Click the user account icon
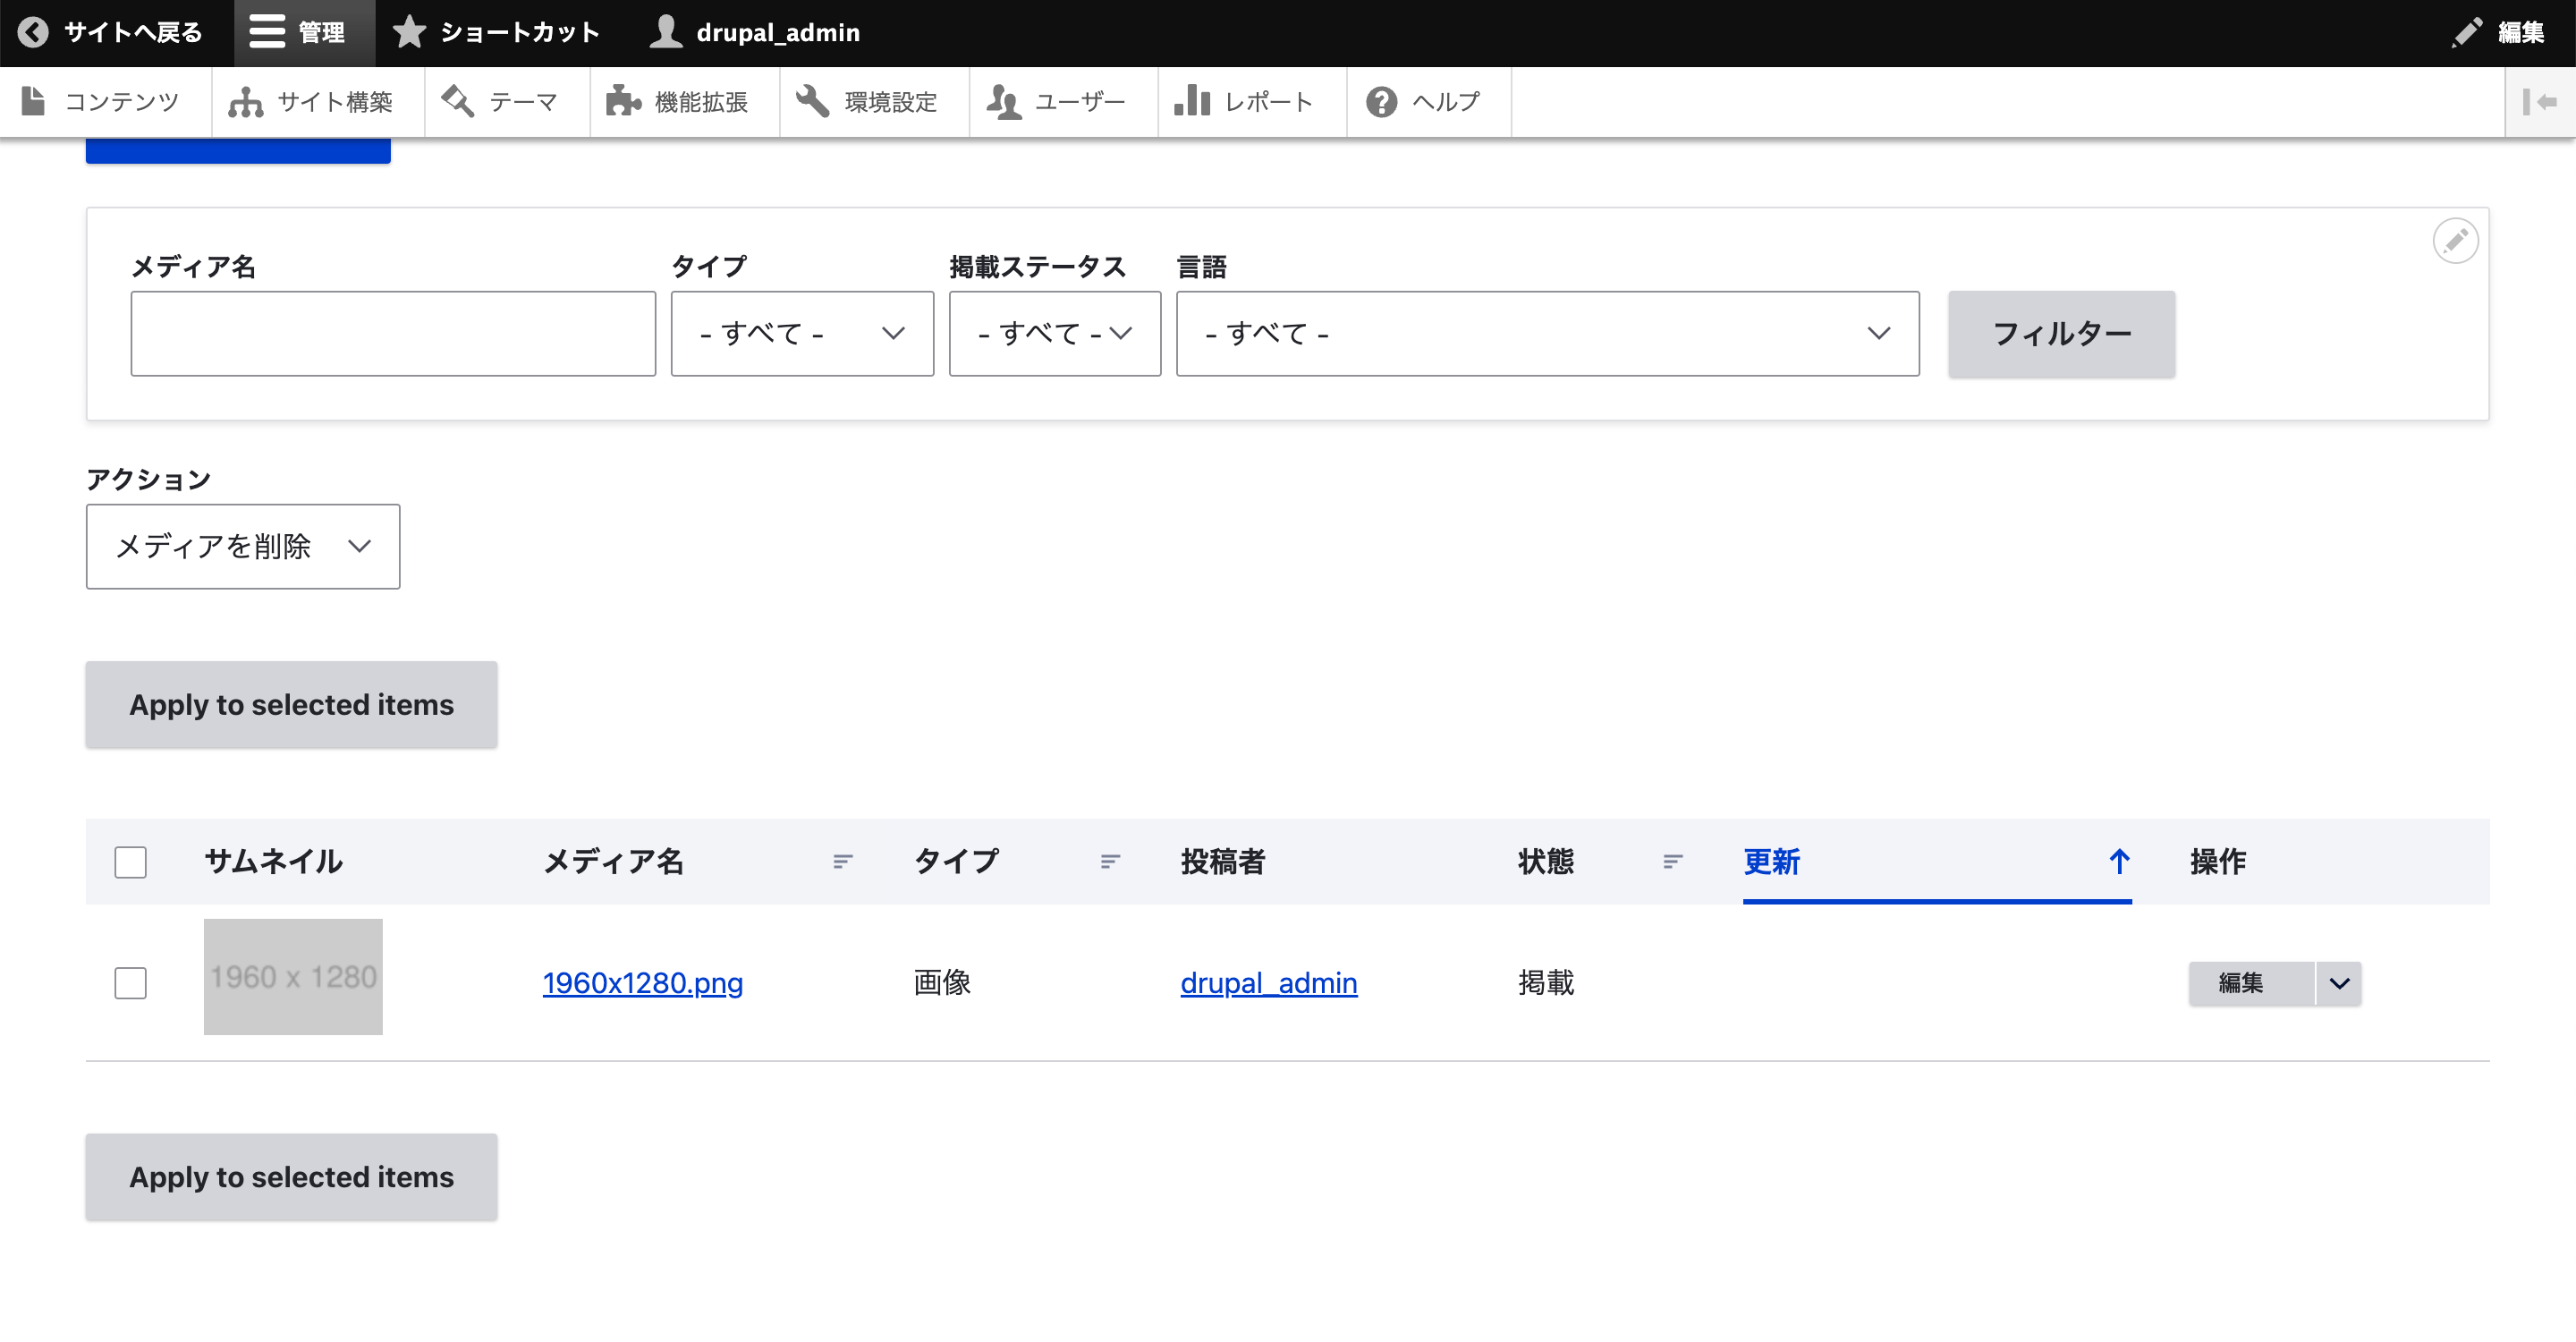Viewport: 2576px width, 1342px height. point(668,32)
